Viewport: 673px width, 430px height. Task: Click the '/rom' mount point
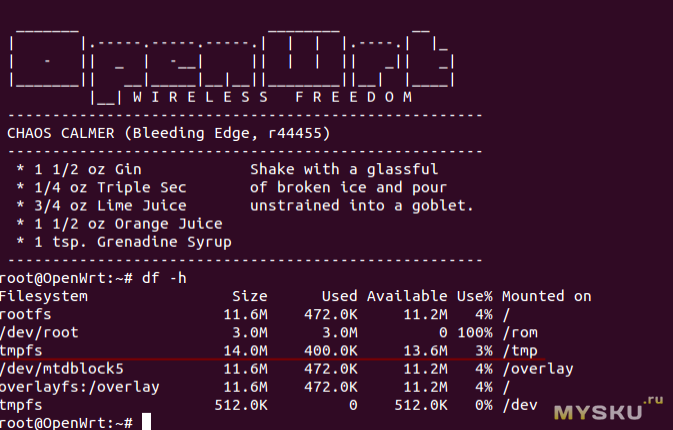(x=520, y=333)
